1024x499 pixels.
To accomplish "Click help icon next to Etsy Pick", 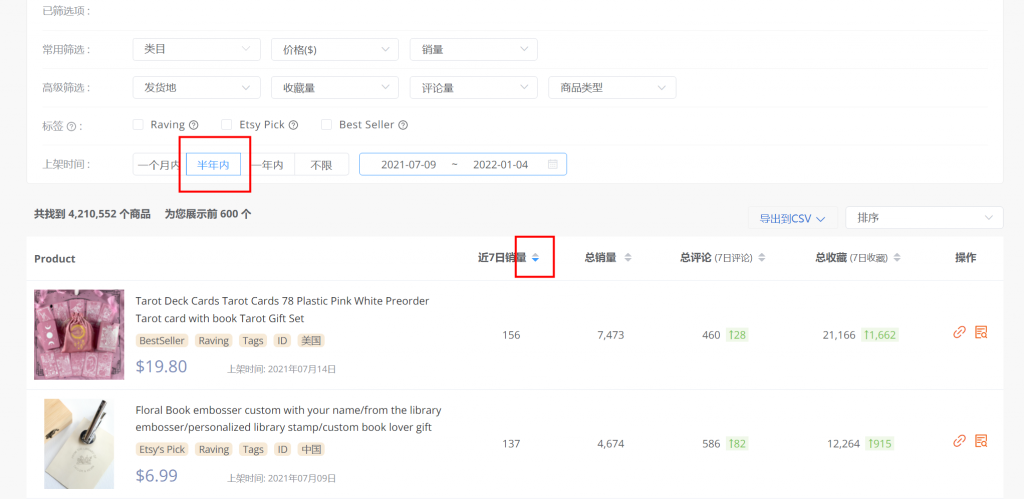I will 293,126.
